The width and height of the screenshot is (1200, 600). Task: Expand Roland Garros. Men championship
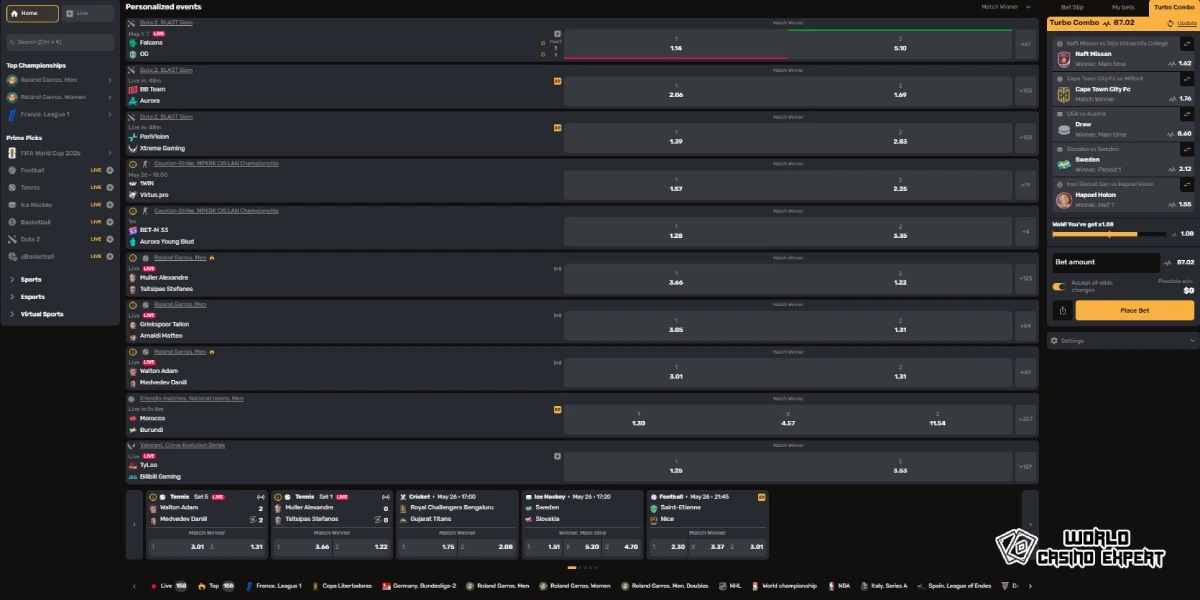point(60,80)
